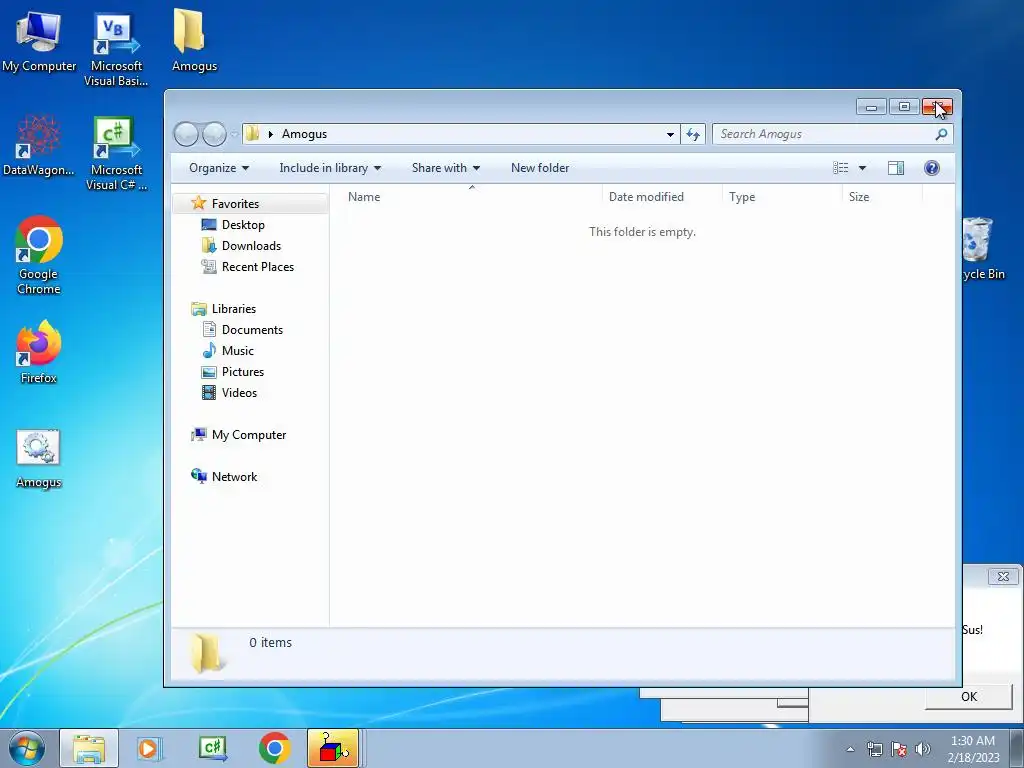Show hidden tray icons arrow
The width and height of the screenshot is (1024, 768).
click(x=850, y=749)
